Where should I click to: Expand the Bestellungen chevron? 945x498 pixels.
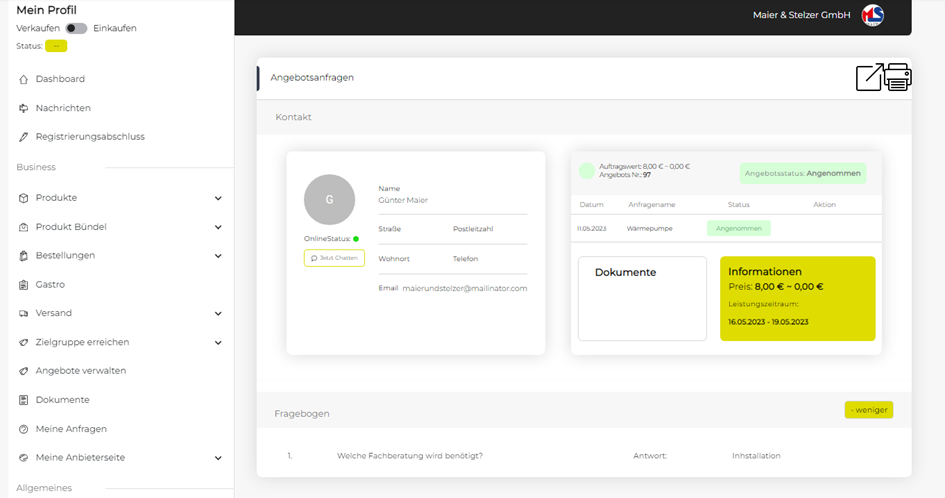[x=218, y=256]
